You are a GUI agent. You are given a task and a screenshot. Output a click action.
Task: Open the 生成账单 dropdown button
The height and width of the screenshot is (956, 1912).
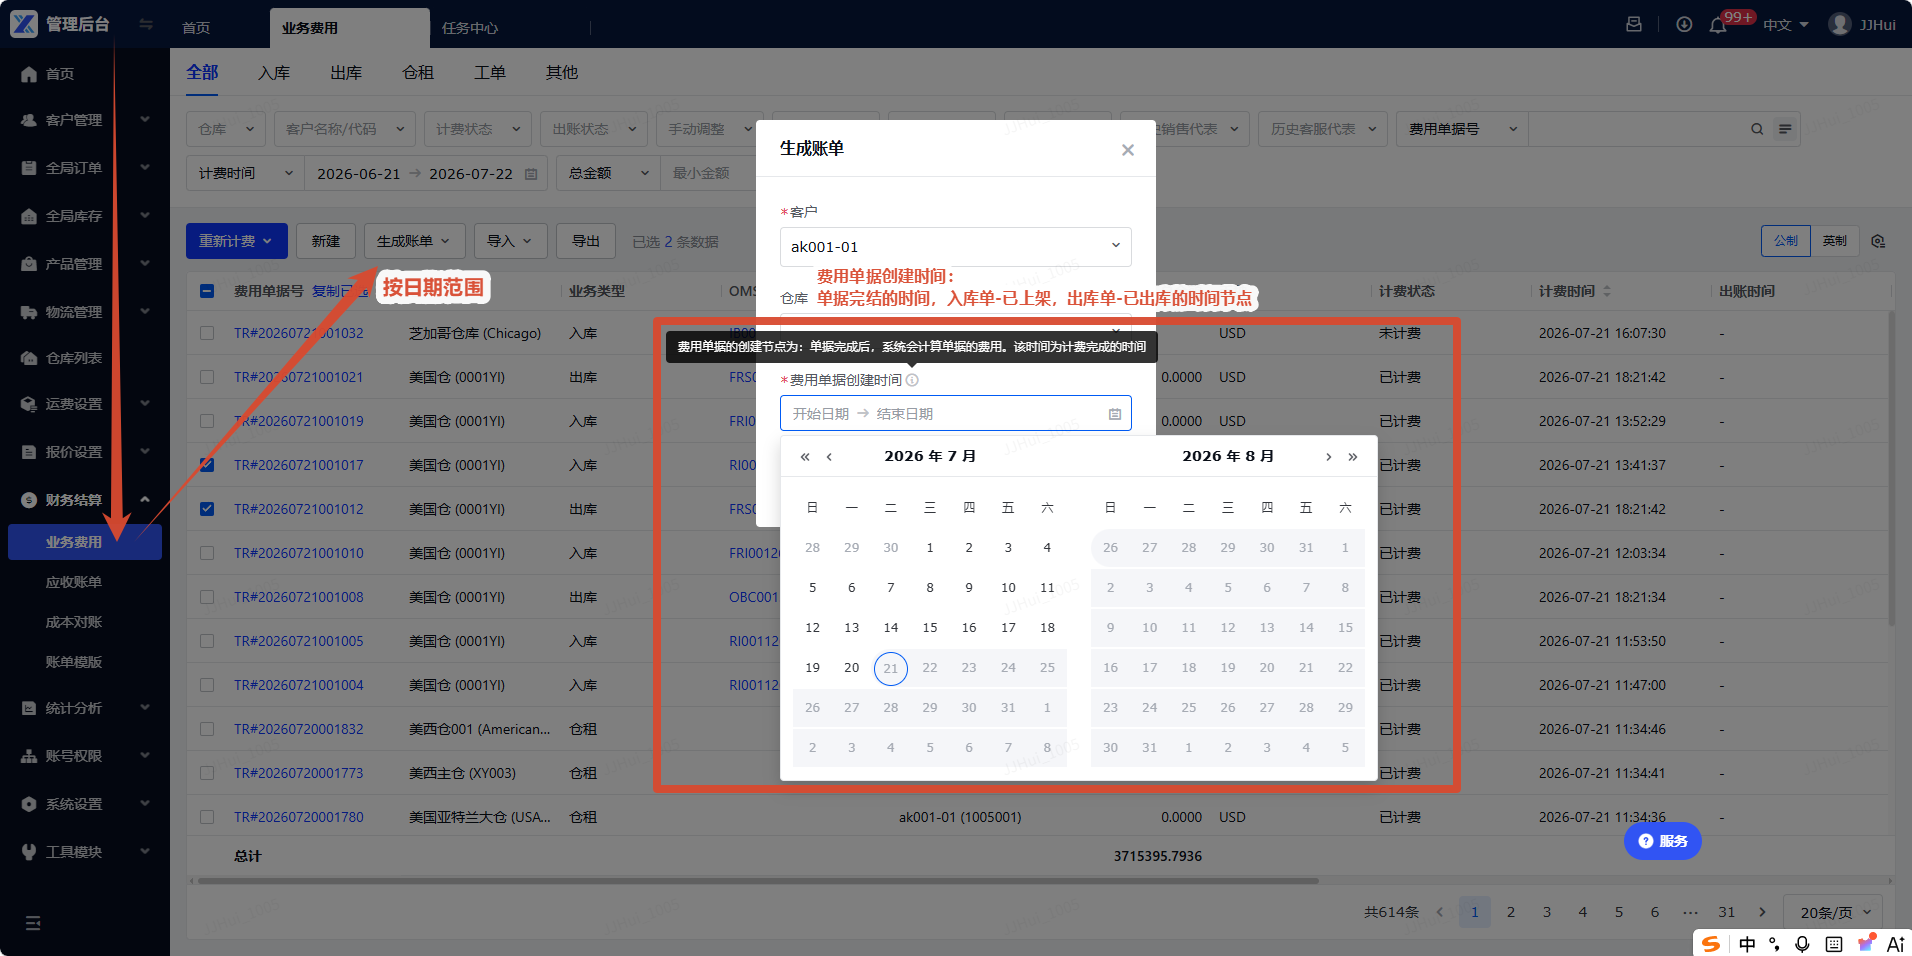coord(414,241)
